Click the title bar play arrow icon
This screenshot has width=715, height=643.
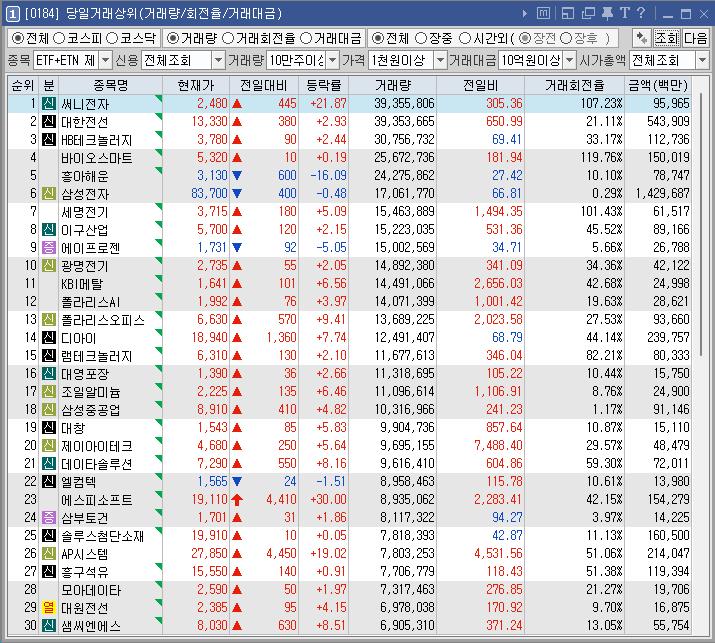(525, 14)
